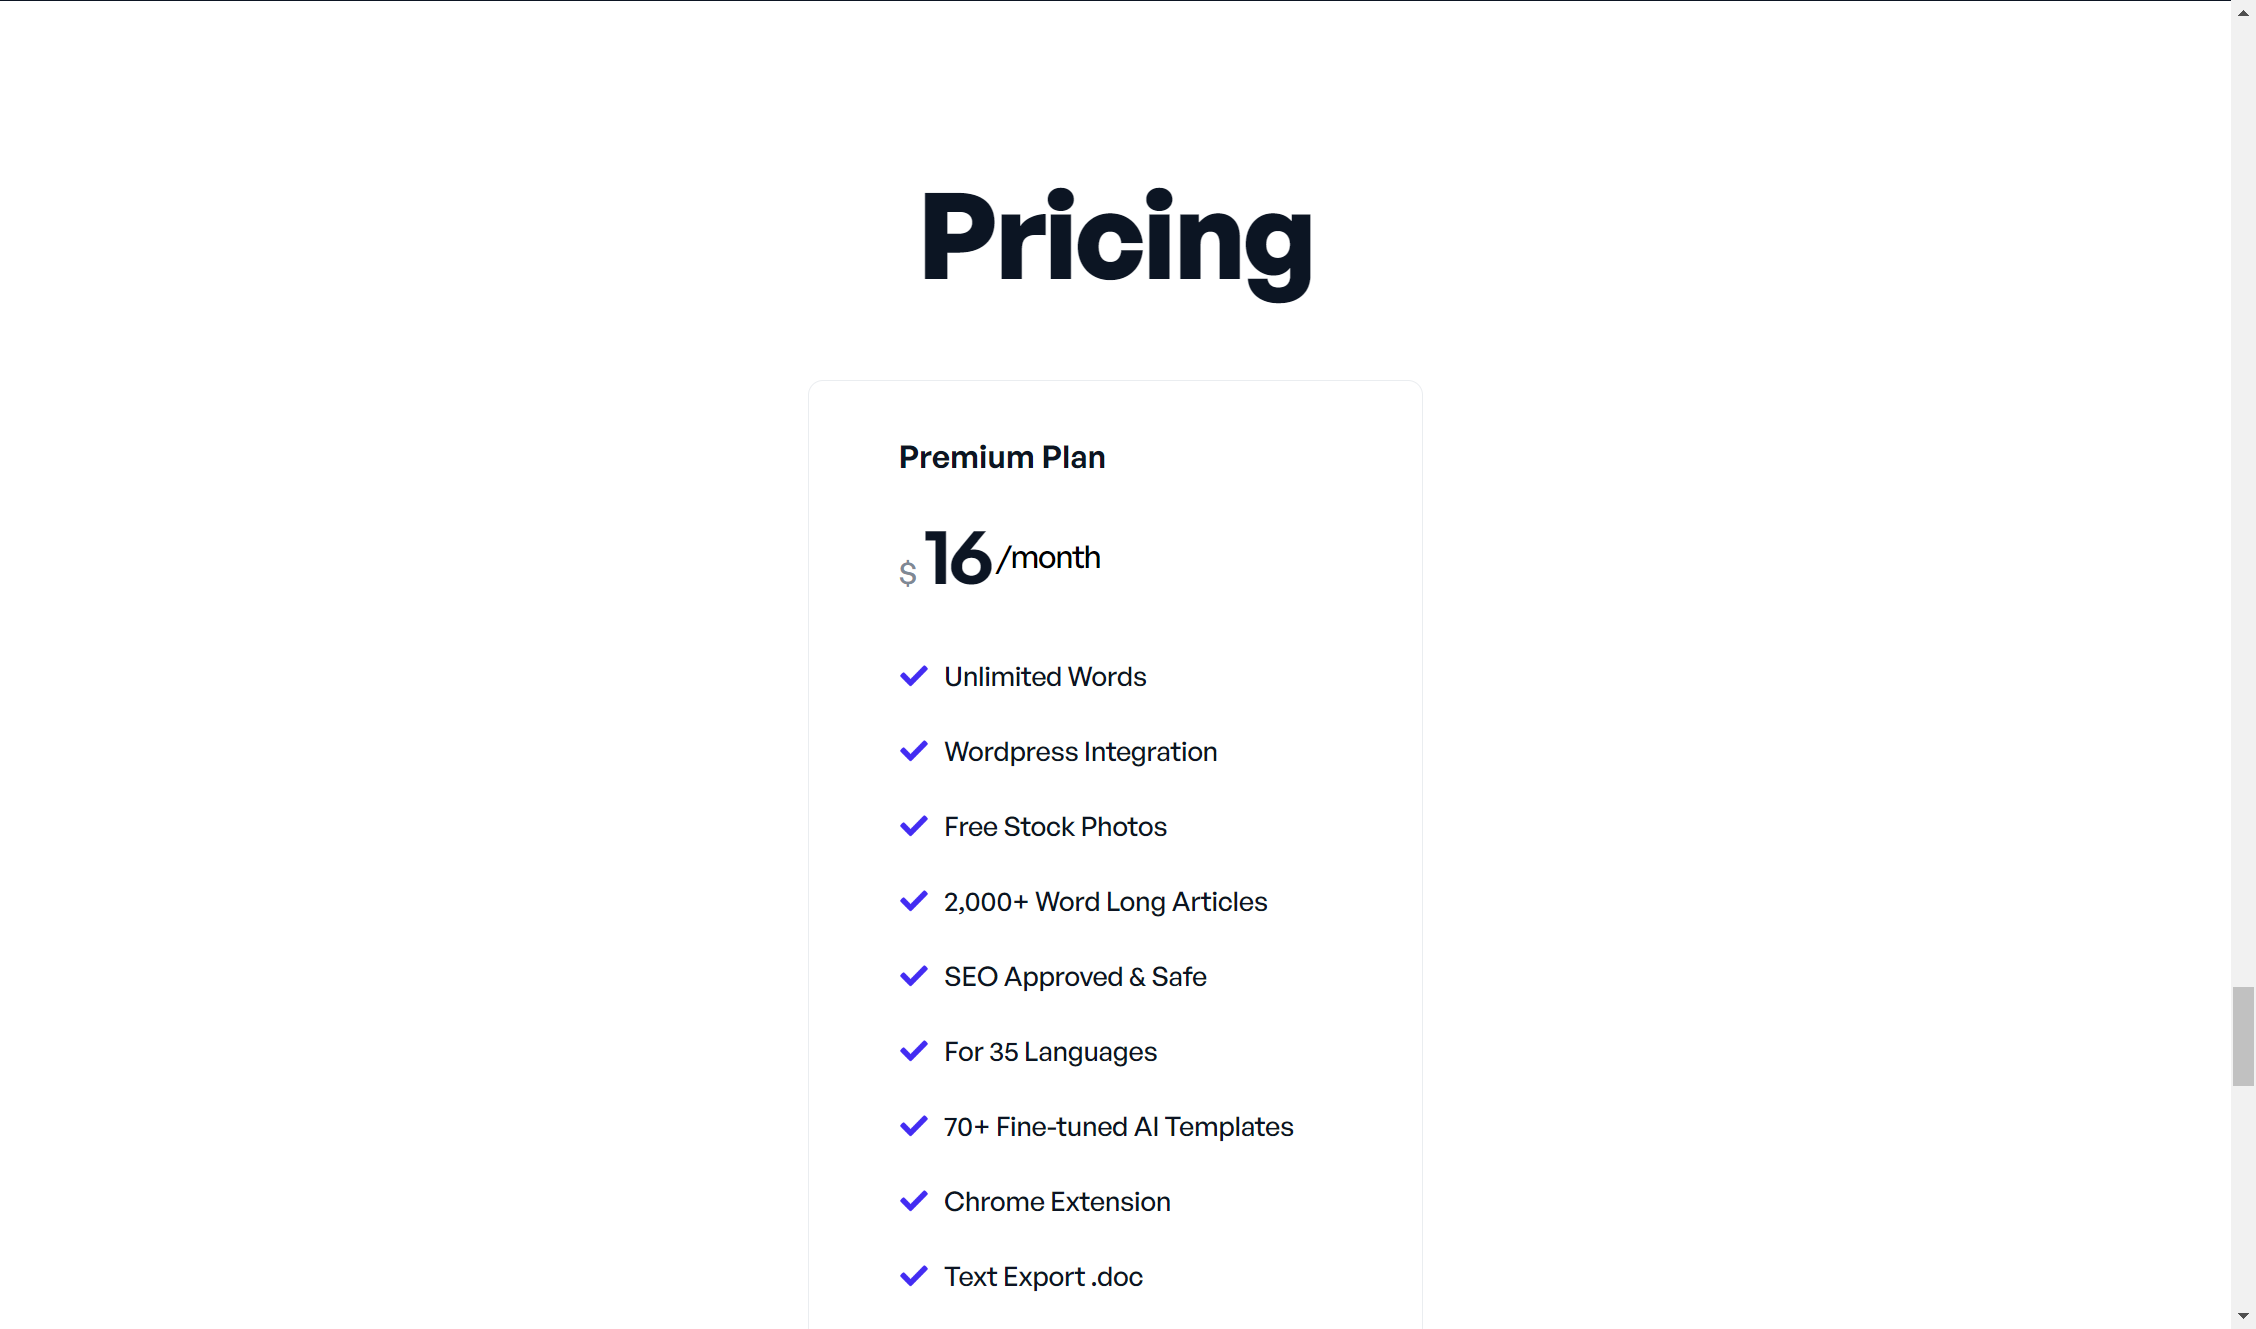Click checkmark for 2,000+ Word Long Articles
Viewport: 2256px width, 1329px height.
click(913, 902)
